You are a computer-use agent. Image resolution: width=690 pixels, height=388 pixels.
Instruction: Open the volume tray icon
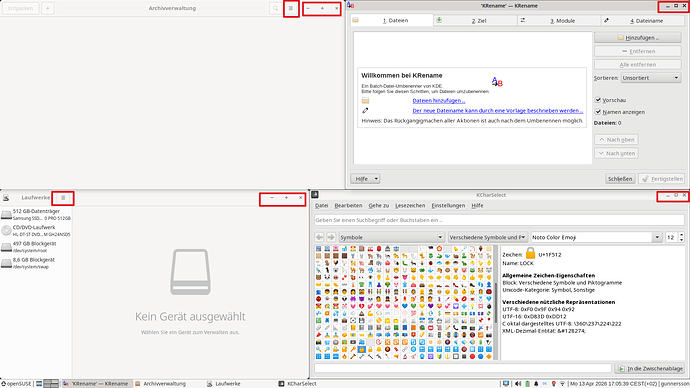[x=518, y=384]
